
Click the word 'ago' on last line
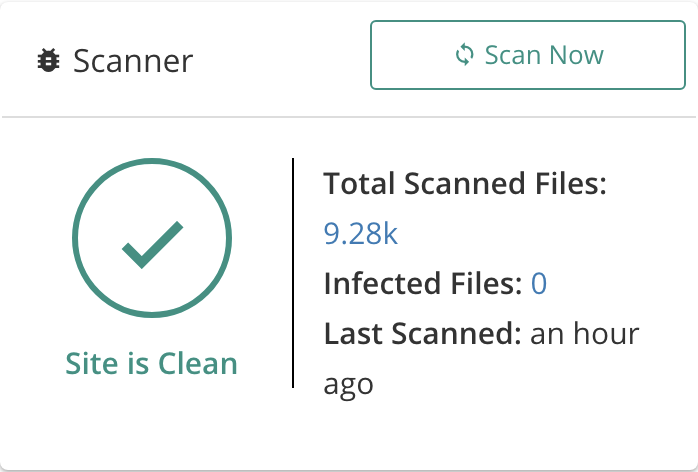[x=348, y=385]
